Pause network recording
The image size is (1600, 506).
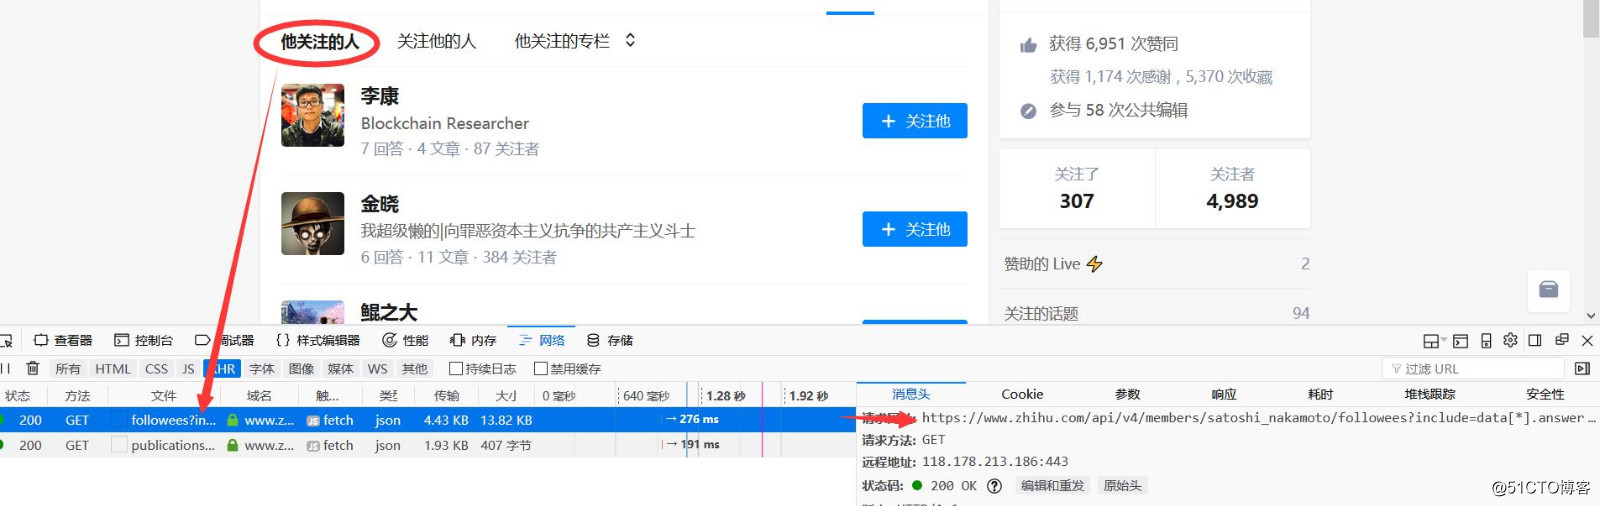pyautogui.click(x=6, y=368)
